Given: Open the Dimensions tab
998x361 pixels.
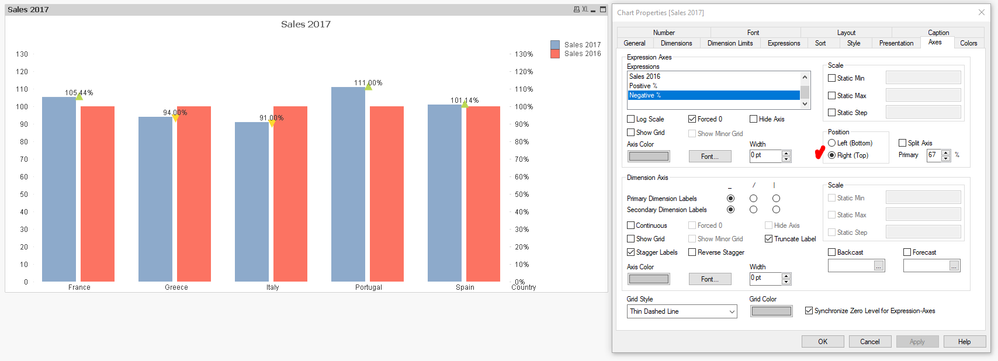Looking at the screenshot, I should point(677,43).
